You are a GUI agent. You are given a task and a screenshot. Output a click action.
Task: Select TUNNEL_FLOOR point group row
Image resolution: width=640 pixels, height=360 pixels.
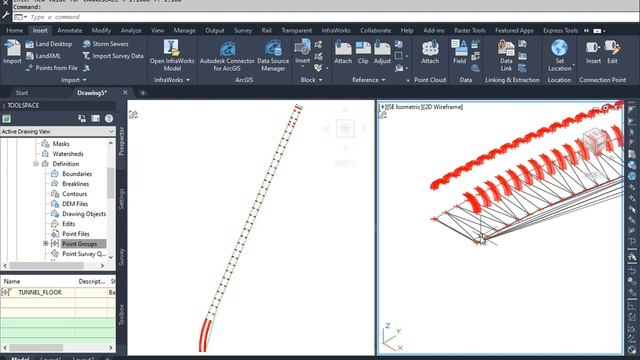(58, 292)
